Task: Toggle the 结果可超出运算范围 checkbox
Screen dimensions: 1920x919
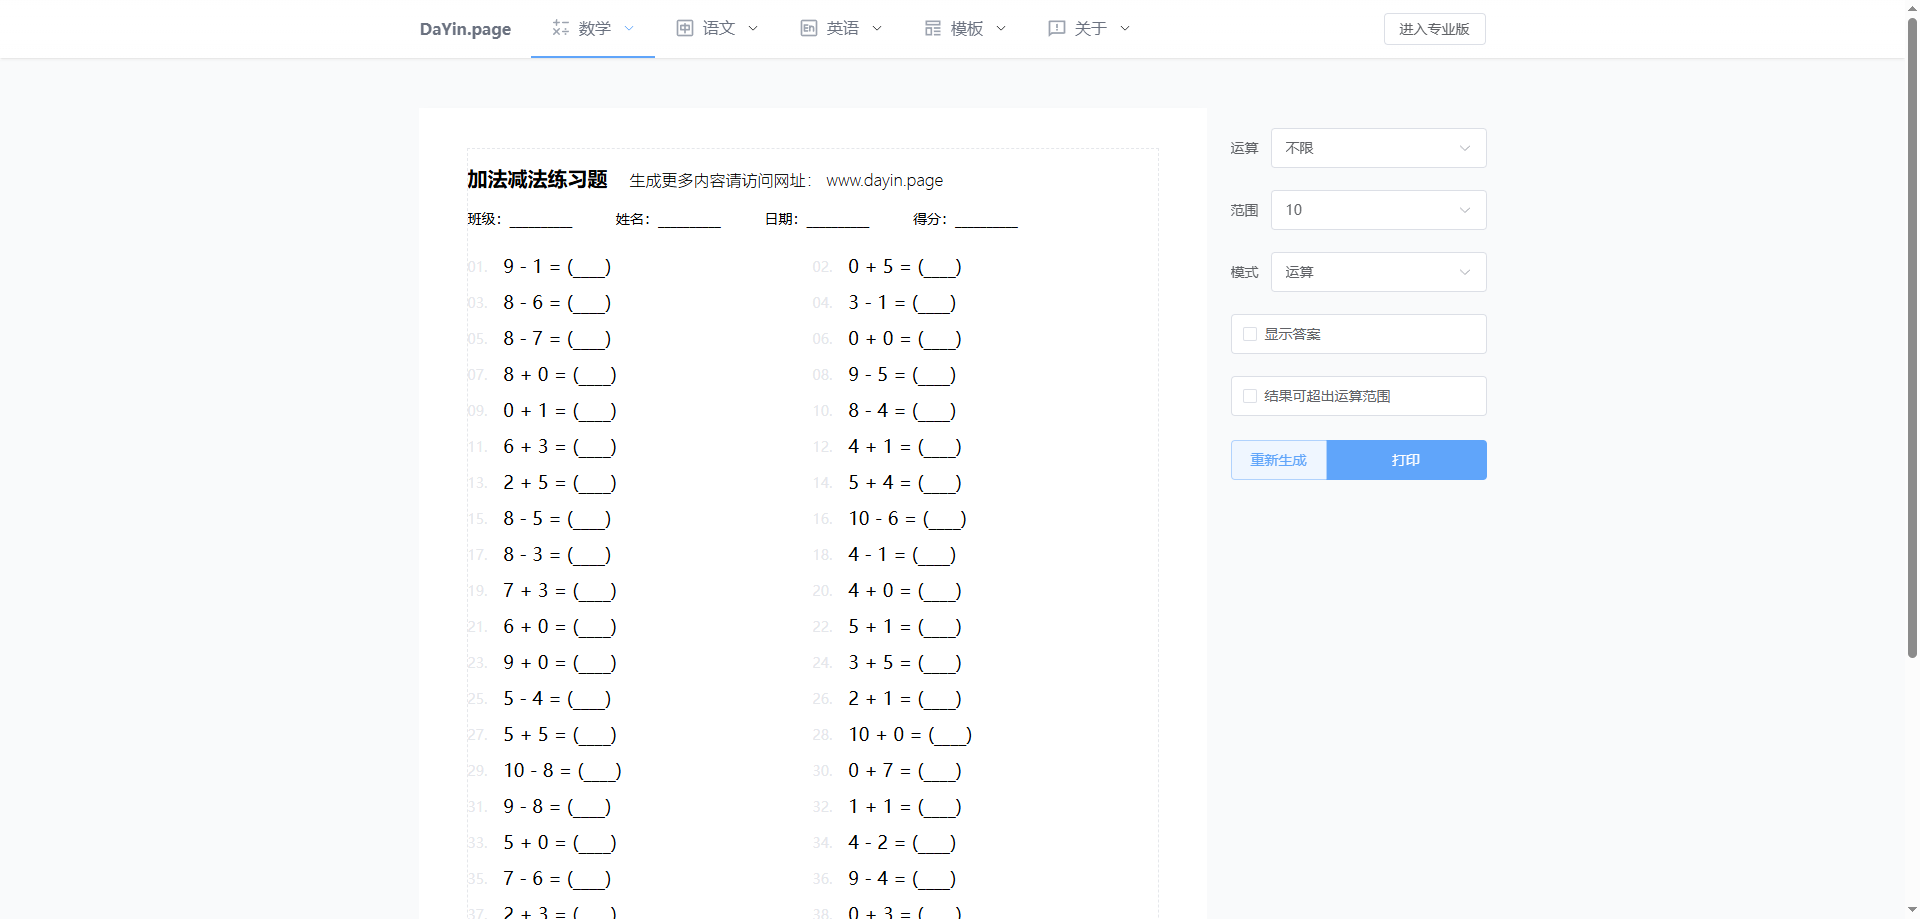Action: tap(1250, 396)
